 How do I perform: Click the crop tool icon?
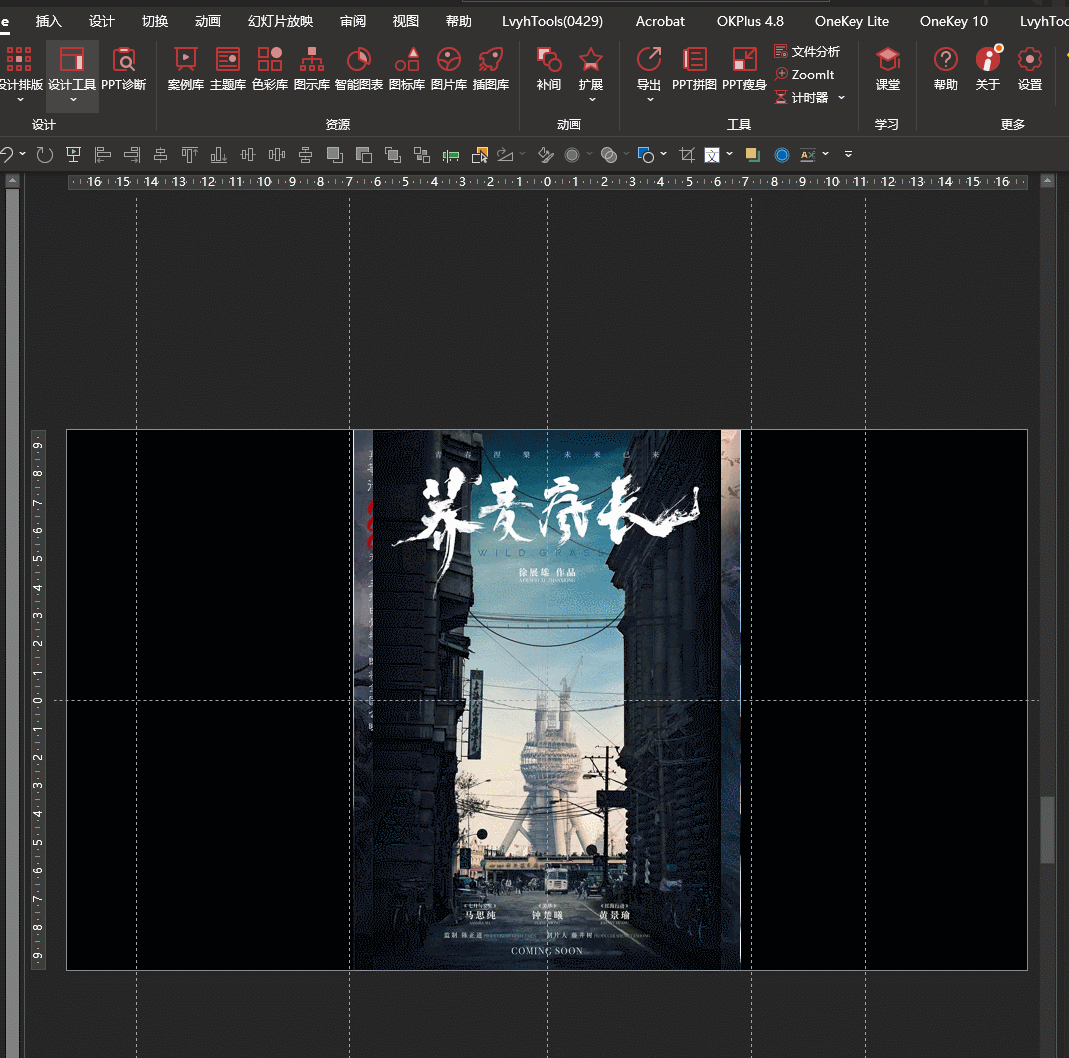pyautogui.click(x=687, y=155)
